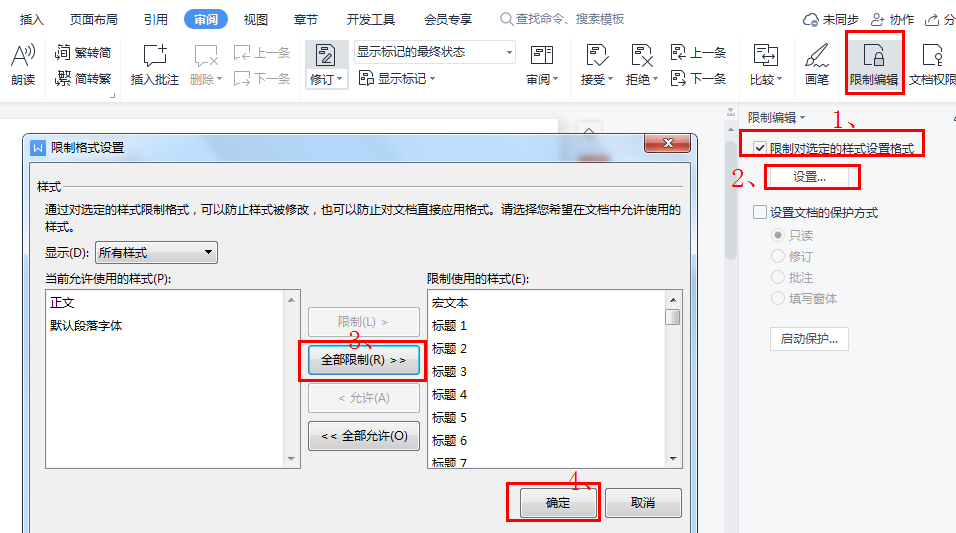Screen dimensions: 956x533
Task: Select the 画笔 pen tool
Action: 816,63
